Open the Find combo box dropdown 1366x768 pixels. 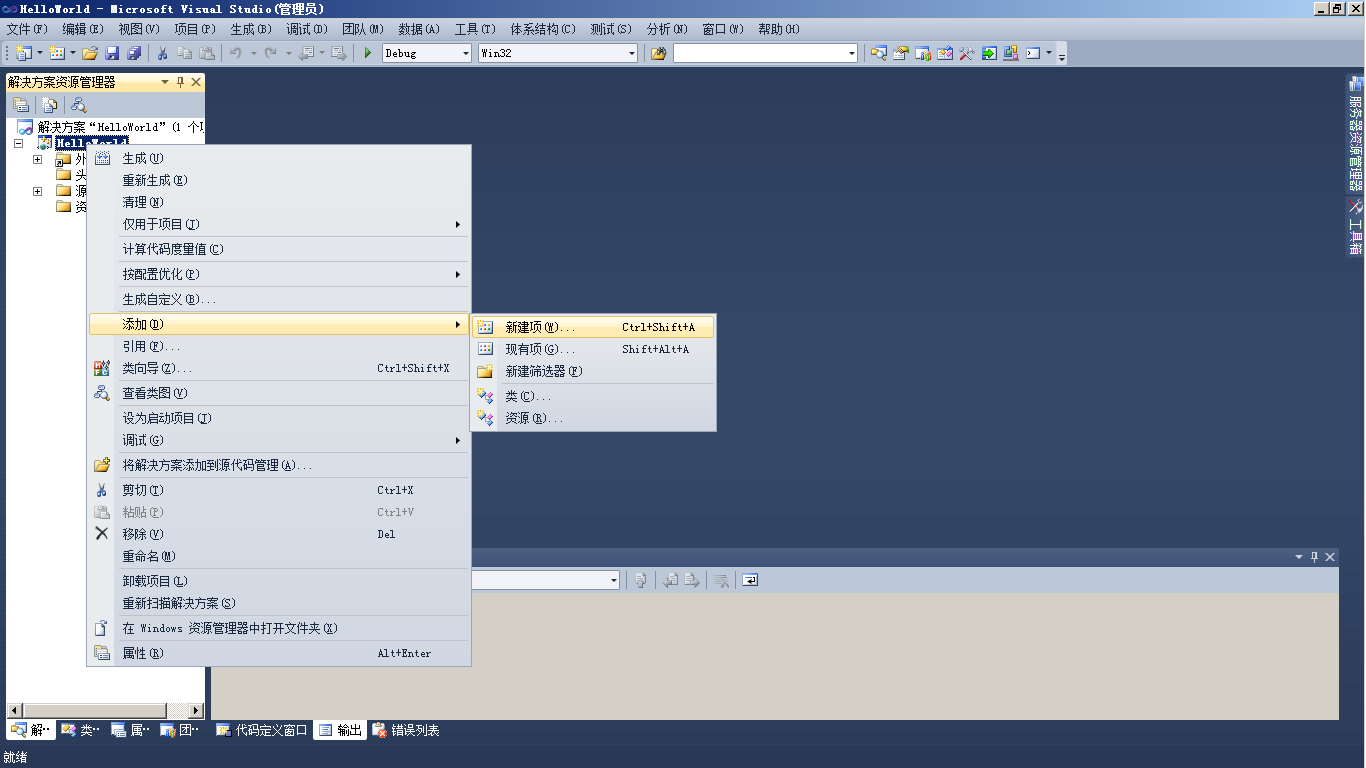click(852, 53)
